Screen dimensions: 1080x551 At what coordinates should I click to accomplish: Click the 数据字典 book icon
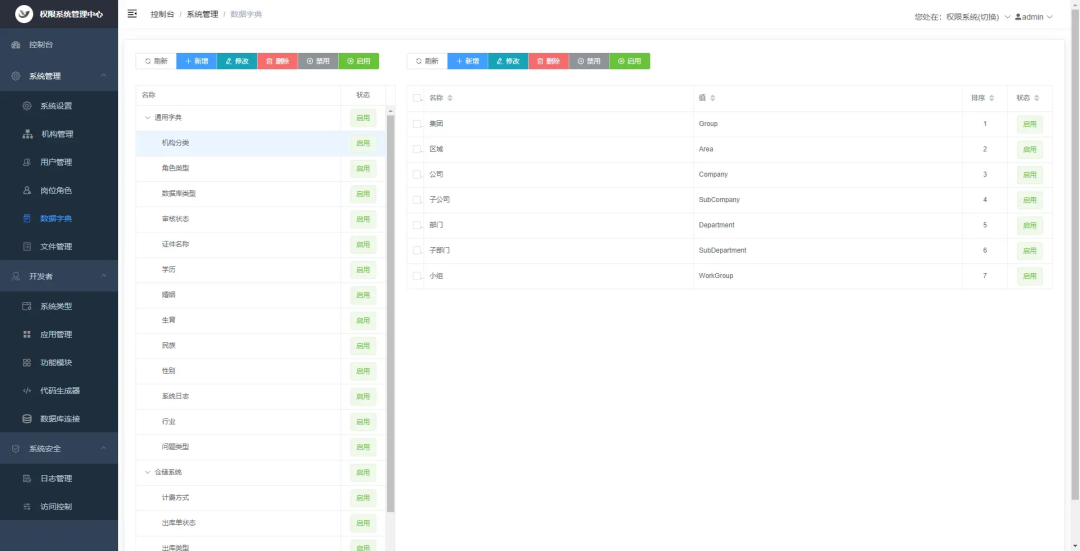(x=27, y=218)
